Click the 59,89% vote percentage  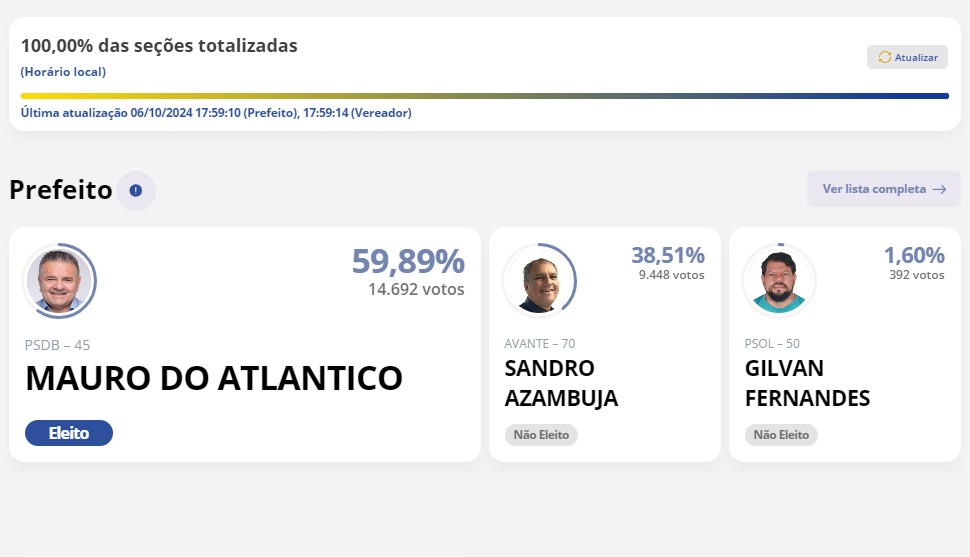tap(408, 261)
